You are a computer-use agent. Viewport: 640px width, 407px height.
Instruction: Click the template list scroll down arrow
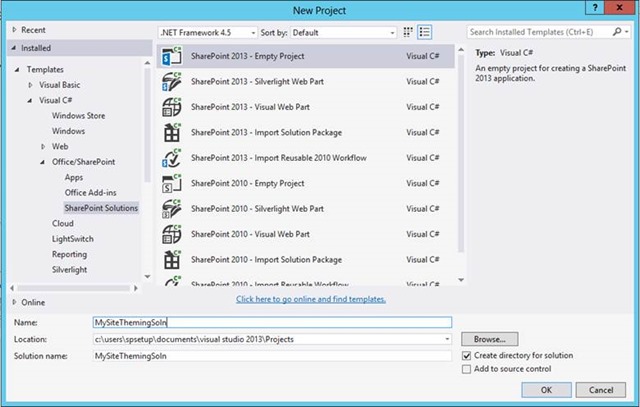click(x=461, y=280)
